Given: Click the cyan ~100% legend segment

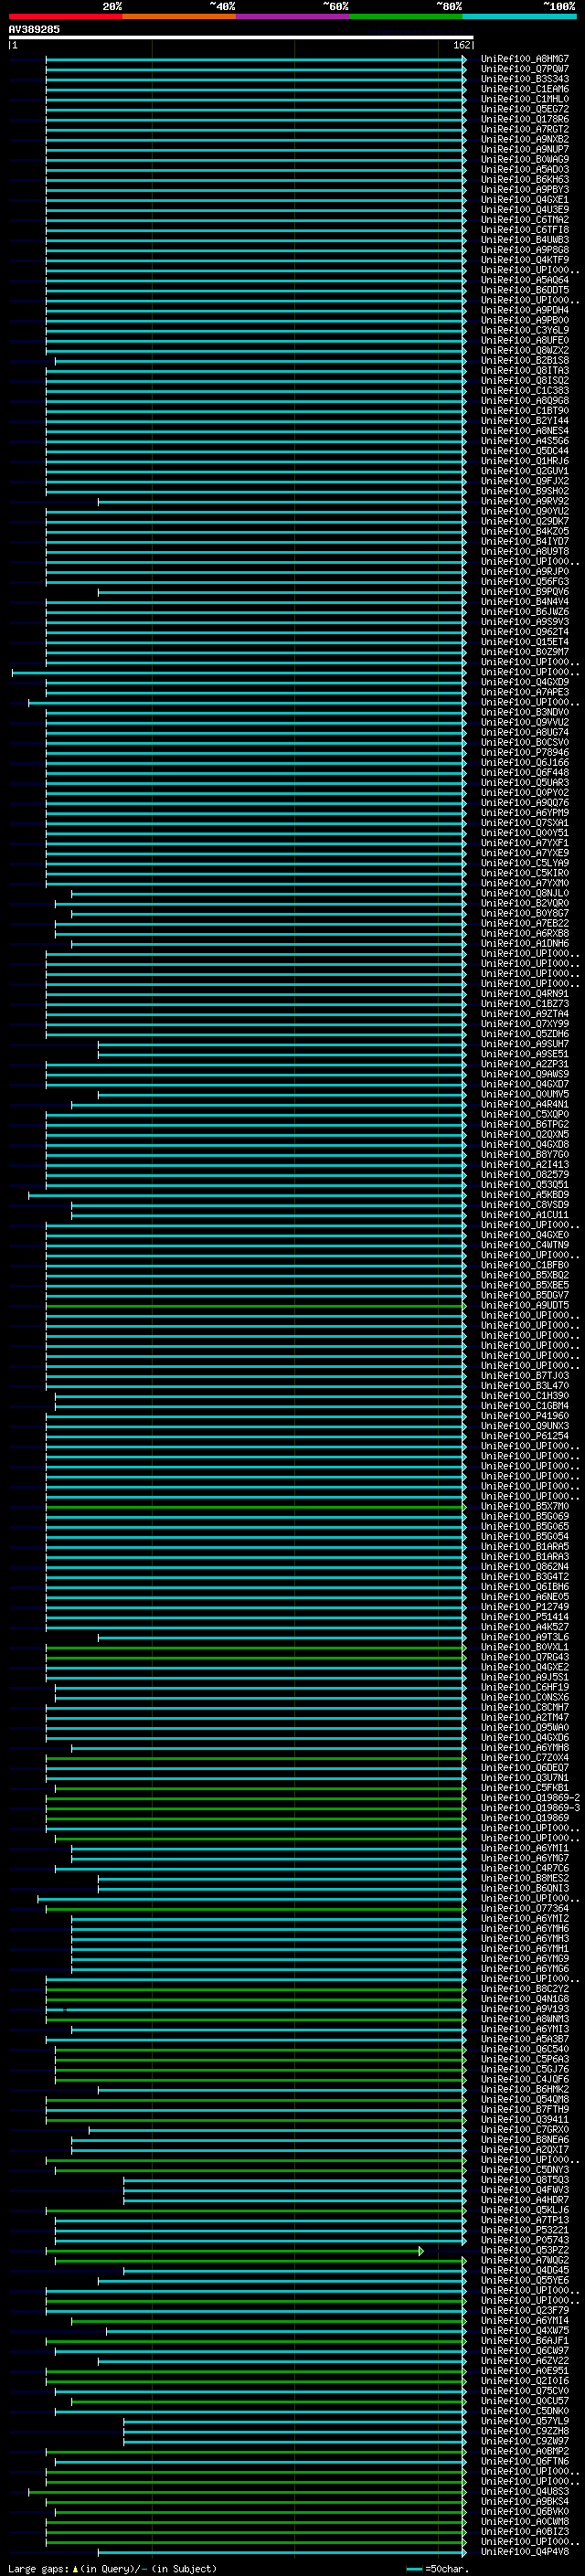Looking at the screenshot, I should pyautogui.click(x=519, y=16).
